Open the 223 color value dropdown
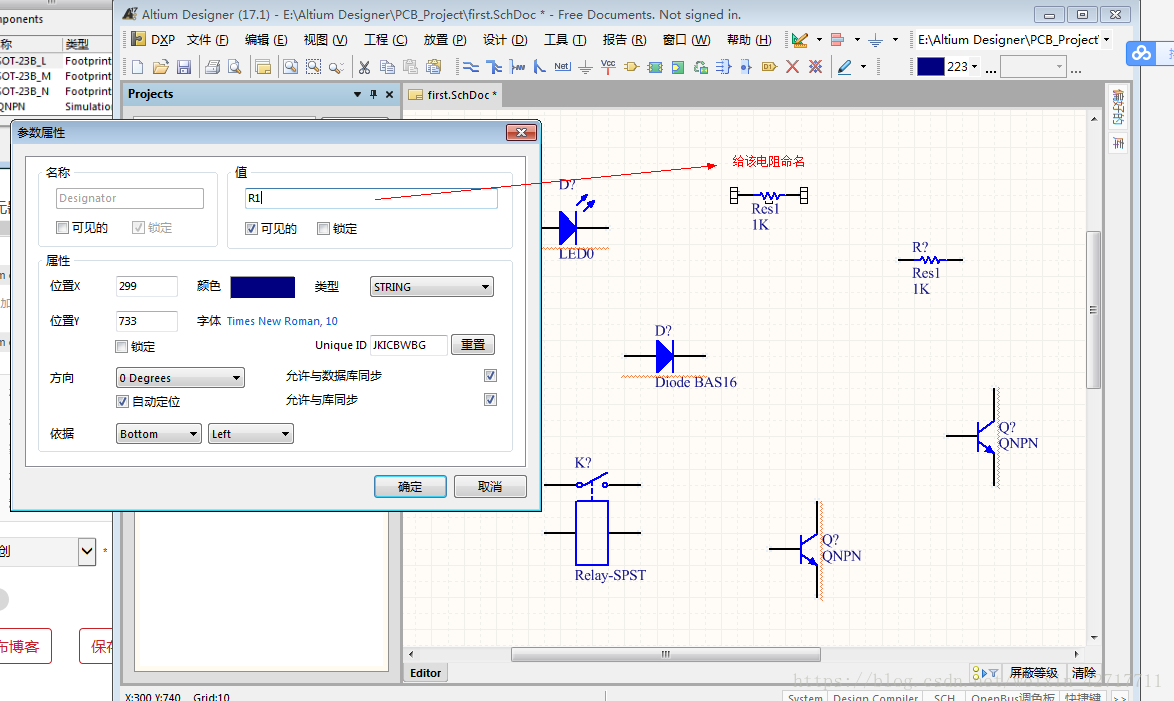1174x701 pixels. 974,67
